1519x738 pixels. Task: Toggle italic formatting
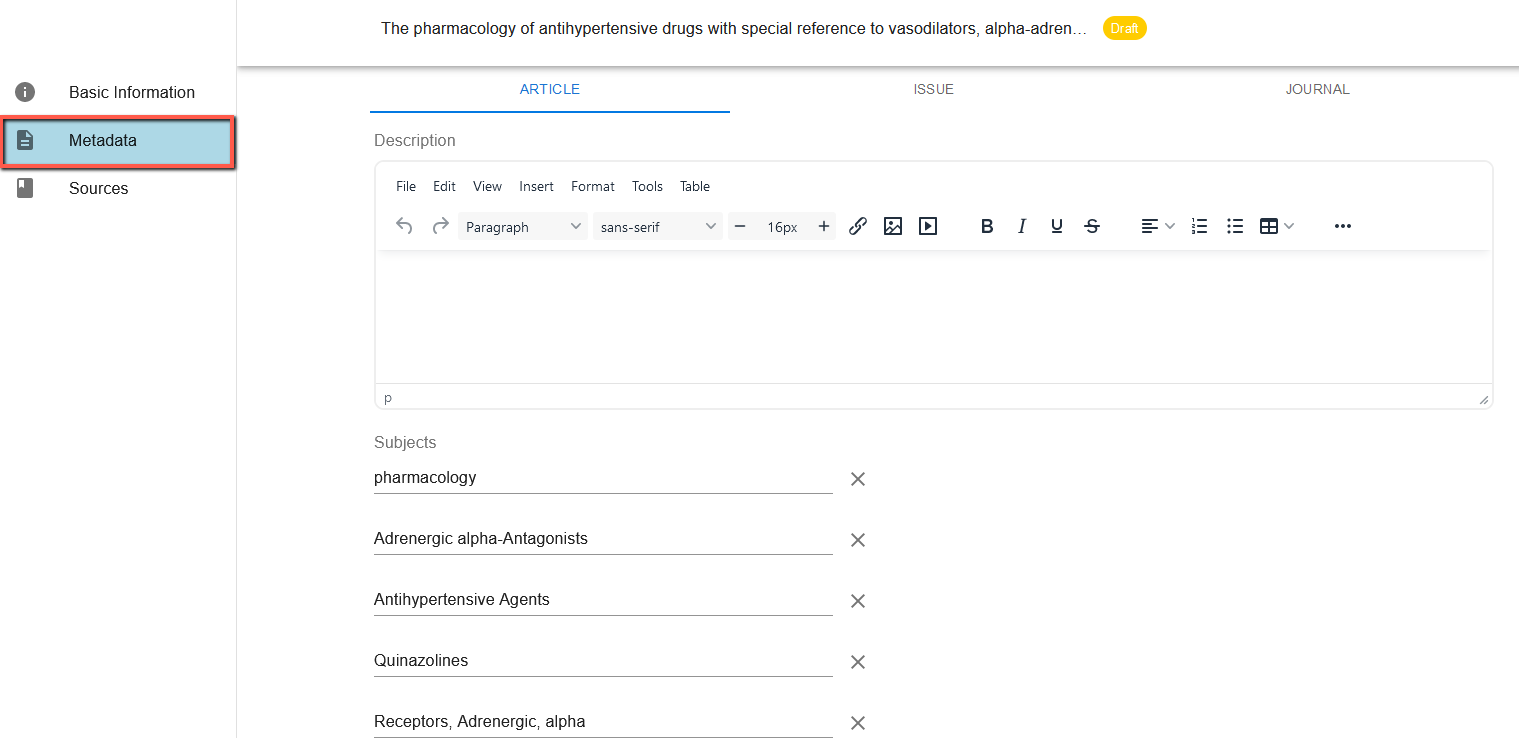tap(1022, 226)
